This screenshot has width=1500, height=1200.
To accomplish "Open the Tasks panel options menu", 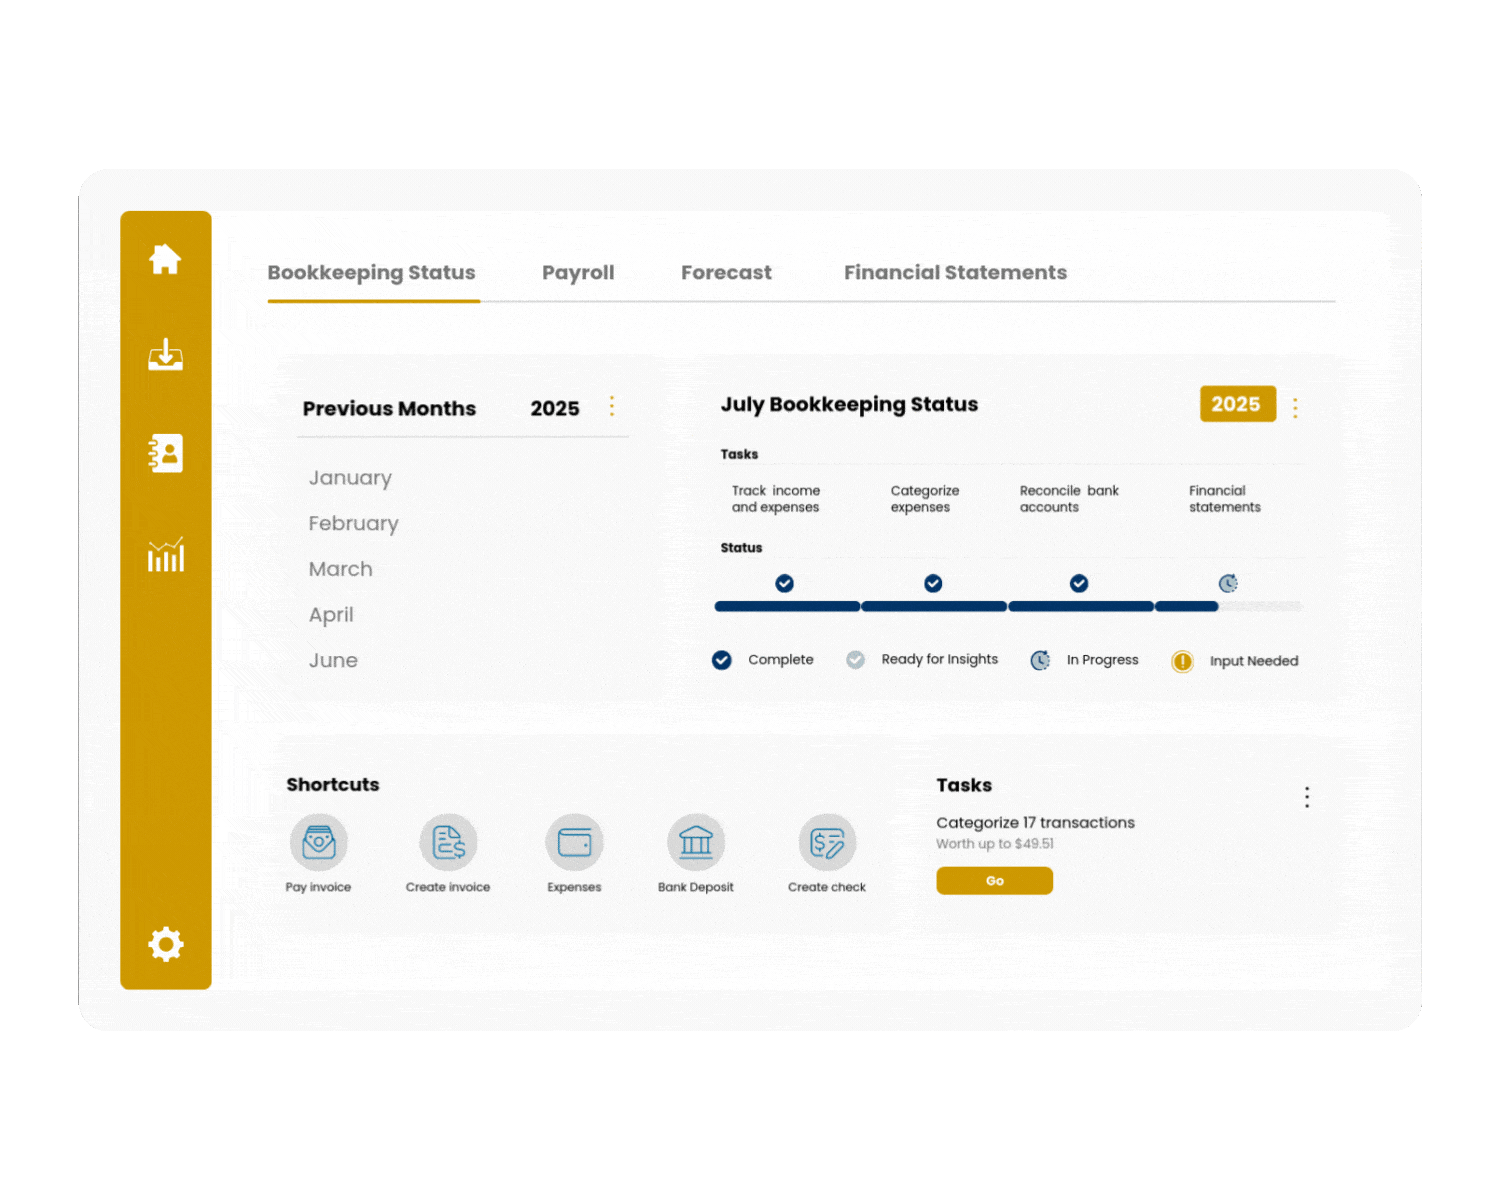I will pos(1307,797).
